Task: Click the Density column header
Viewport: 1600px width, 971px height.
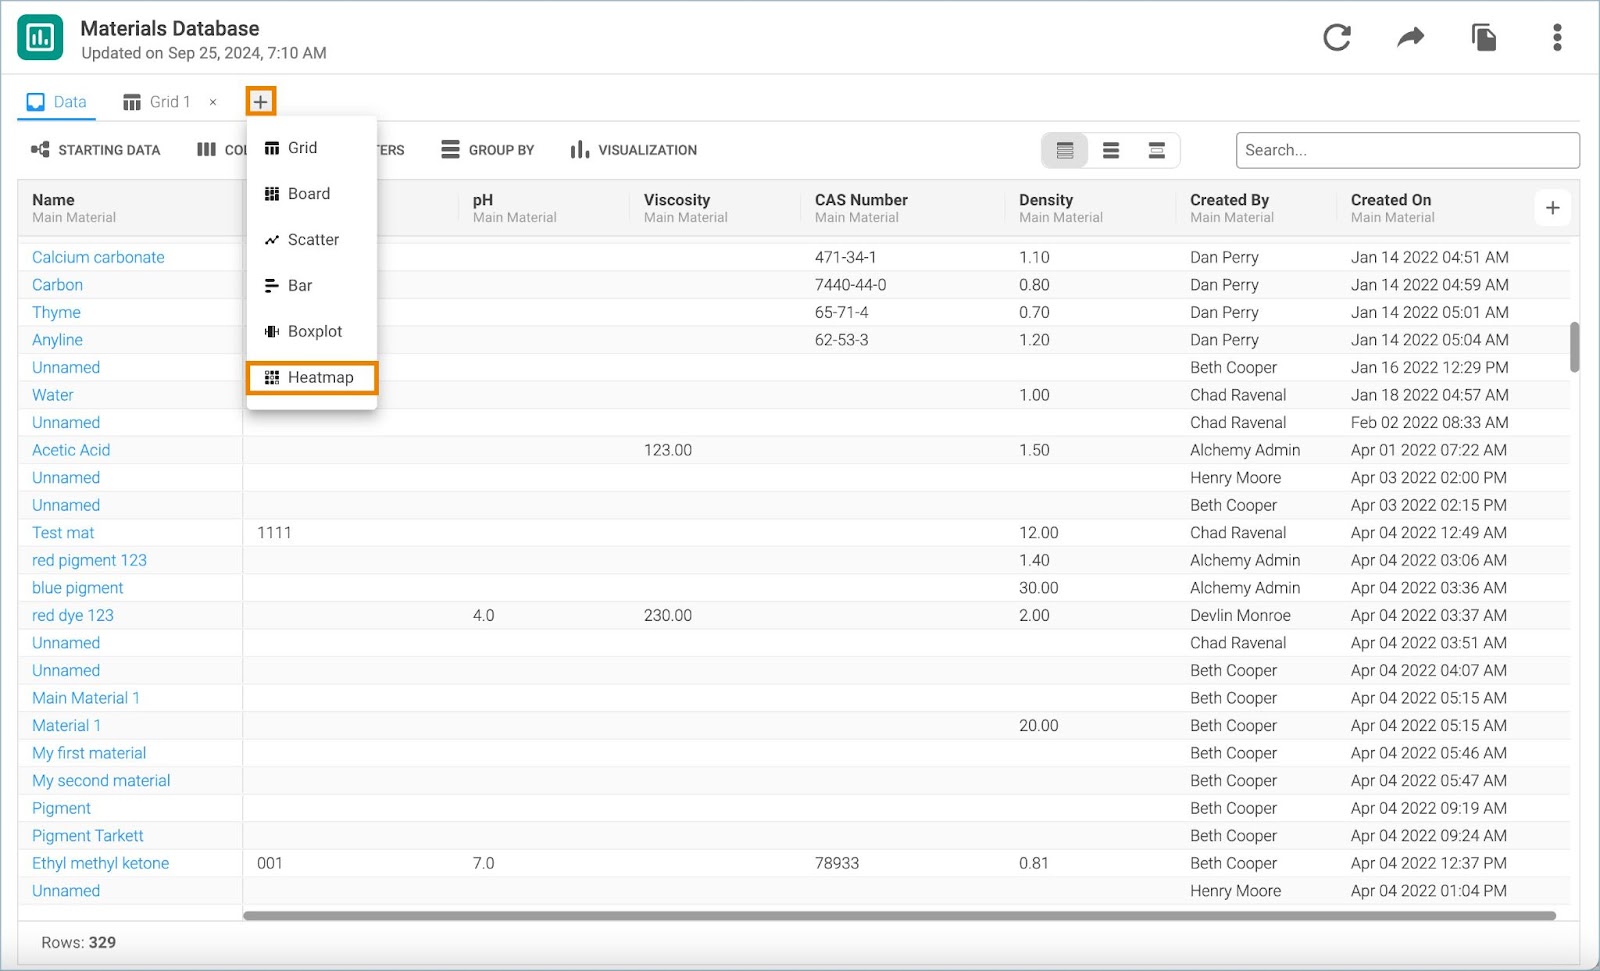Action: pos(1046,200)
